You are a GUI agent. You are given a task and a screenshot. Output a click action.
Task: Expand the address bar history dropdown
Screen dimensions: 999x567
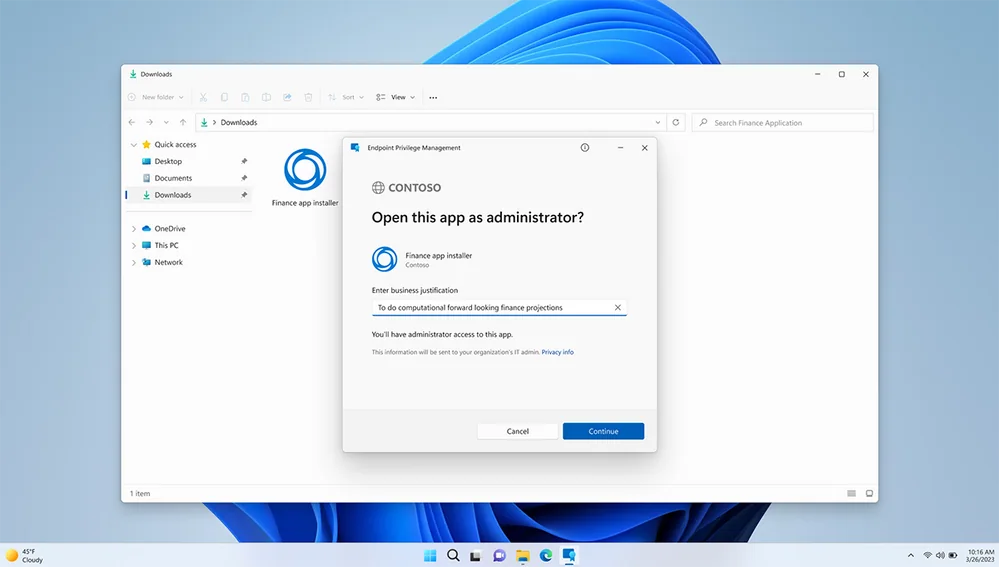tap(658, 122)
